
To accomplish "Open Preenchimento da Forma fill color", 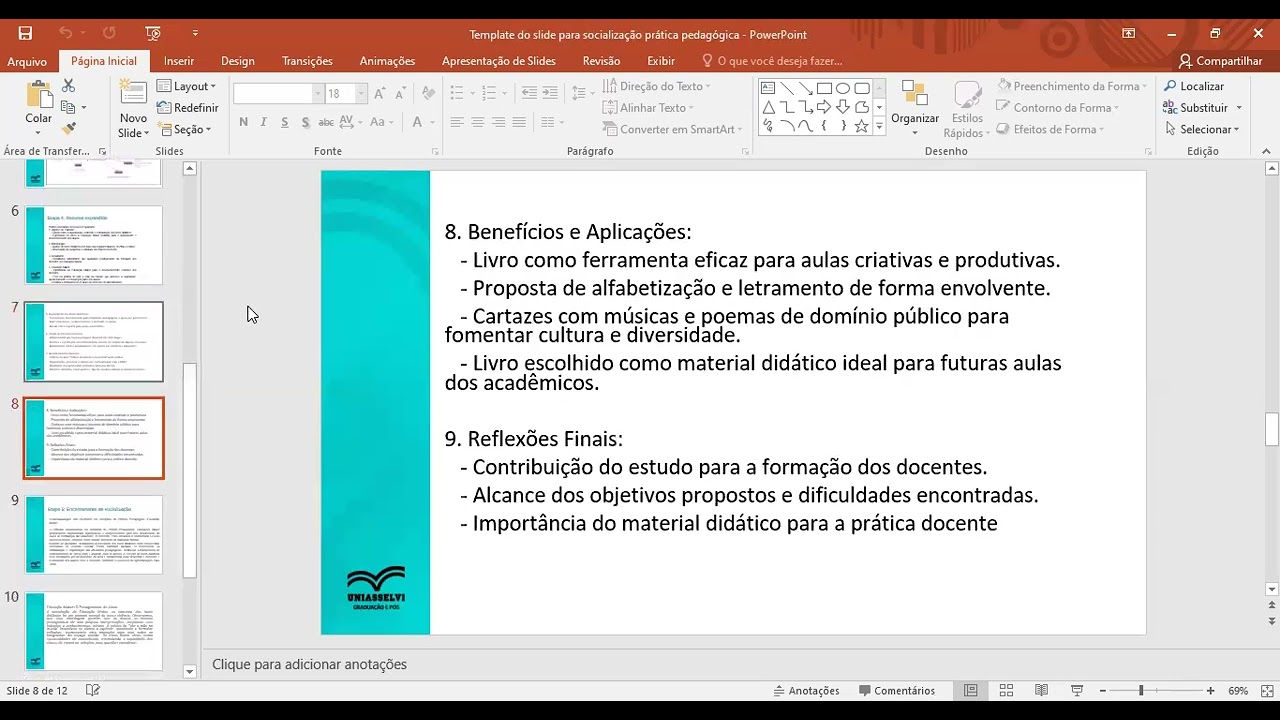I will coord(1071,86).
